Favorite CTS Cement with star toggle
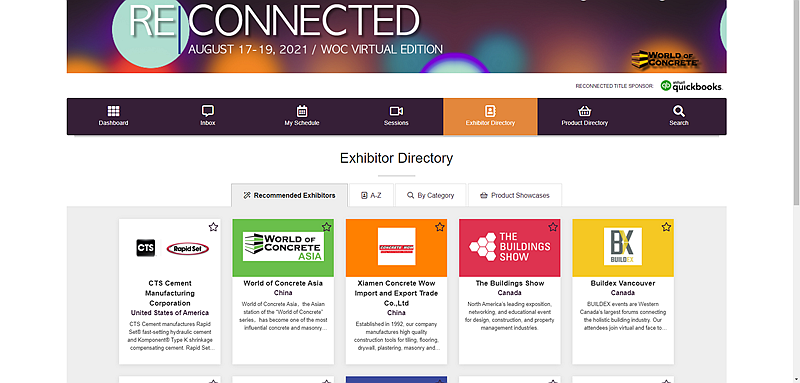Viewport: 800px width, 383px height. tap(213, 227)
